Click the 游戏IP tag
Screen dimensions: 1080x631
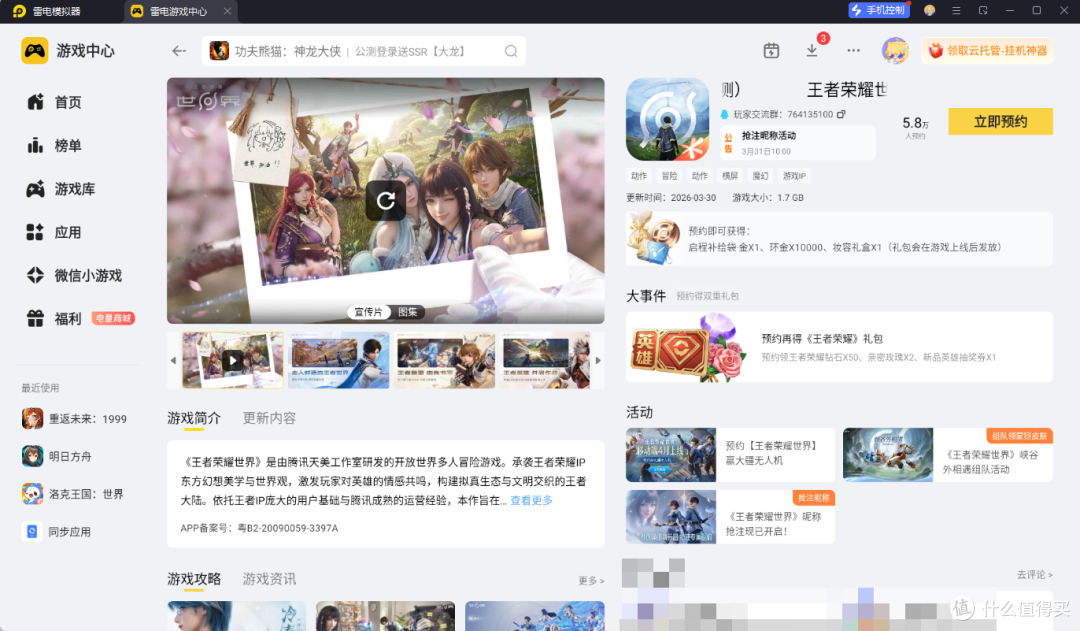(x=793, y=176)
